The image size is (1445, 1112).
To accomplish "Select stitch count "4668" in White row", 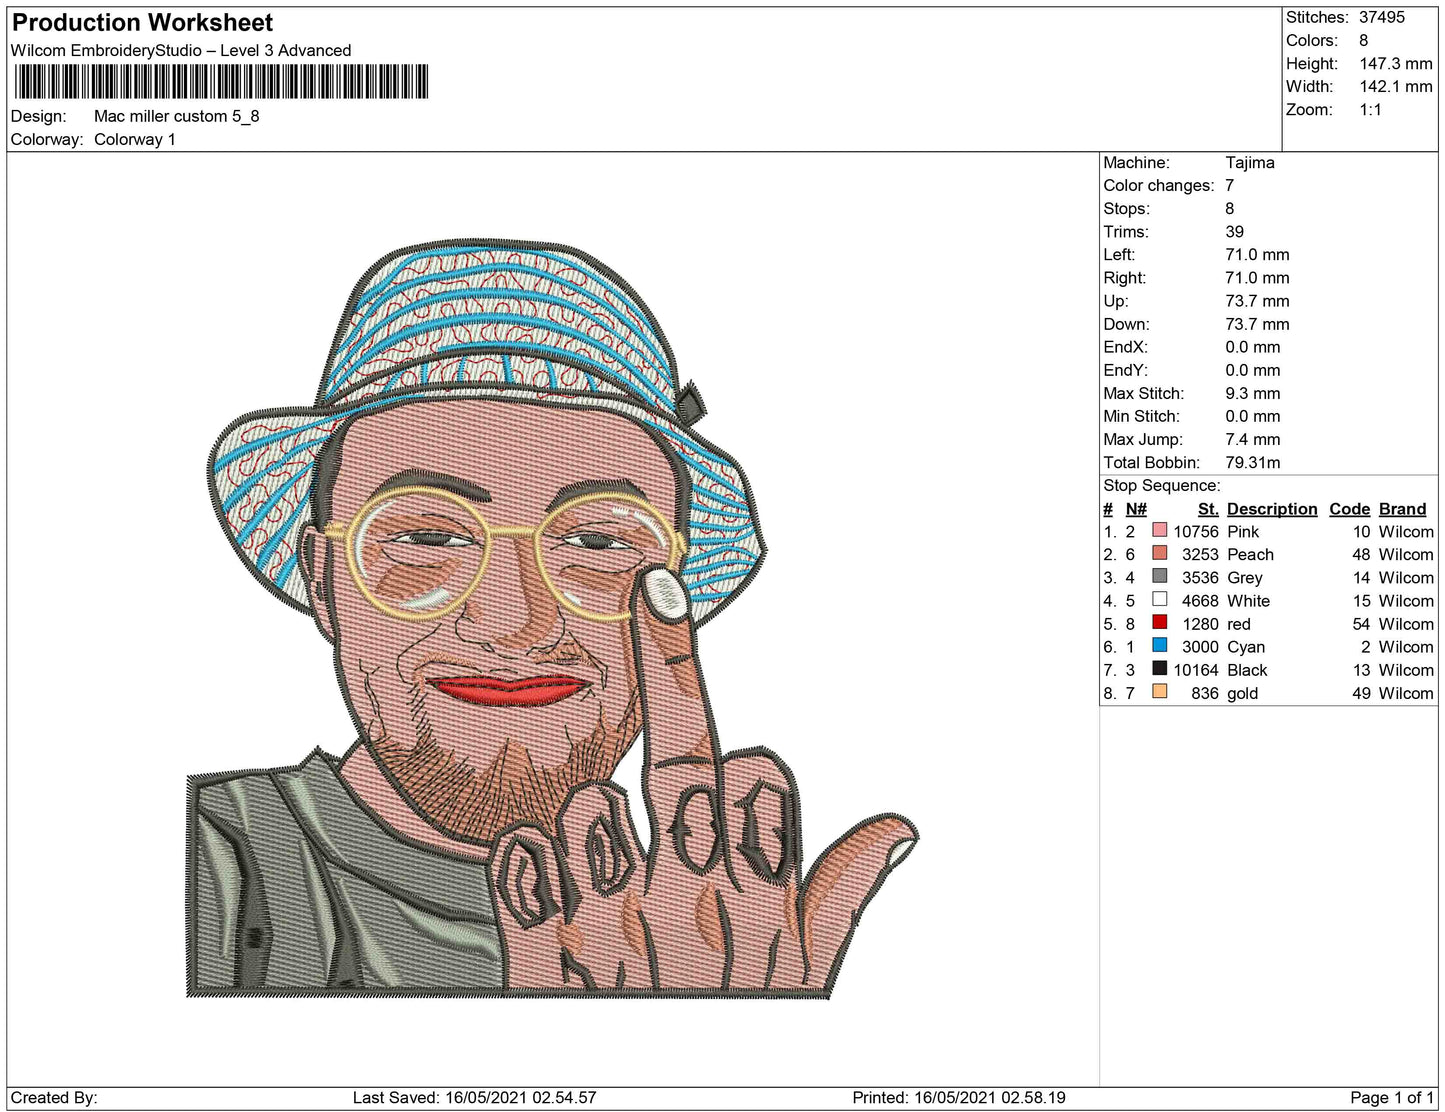I will click(x=1200, y=600).
